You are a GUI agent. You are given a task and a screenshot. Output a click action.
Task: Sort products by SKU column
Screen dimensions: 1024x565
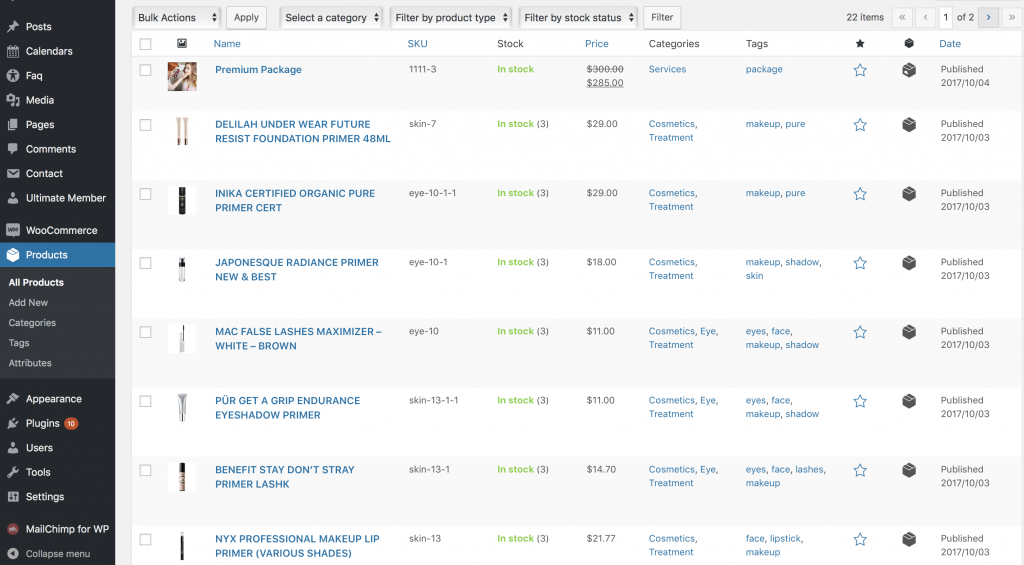417,44
